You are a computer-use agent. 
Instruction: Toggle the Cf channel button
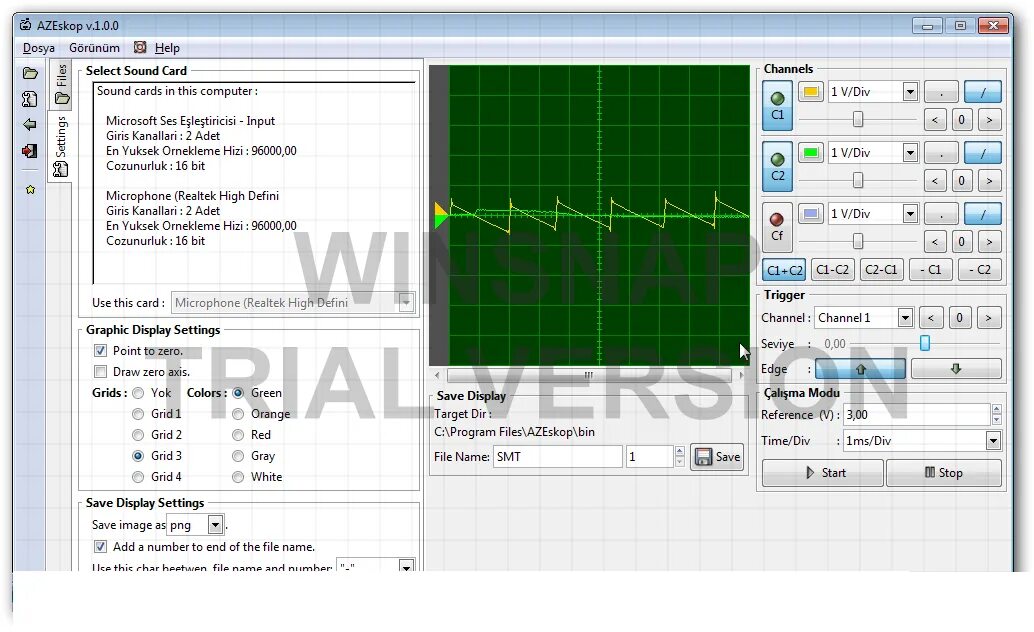(x=777, y=227)
